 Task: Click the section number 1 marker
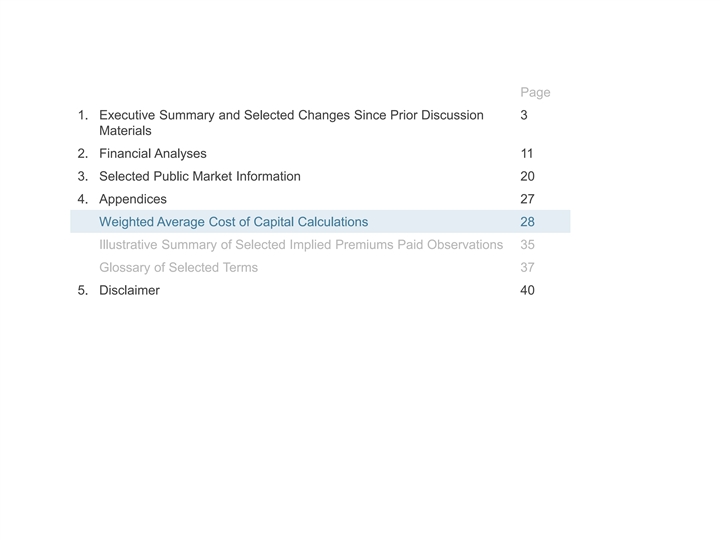coord(82,116)
